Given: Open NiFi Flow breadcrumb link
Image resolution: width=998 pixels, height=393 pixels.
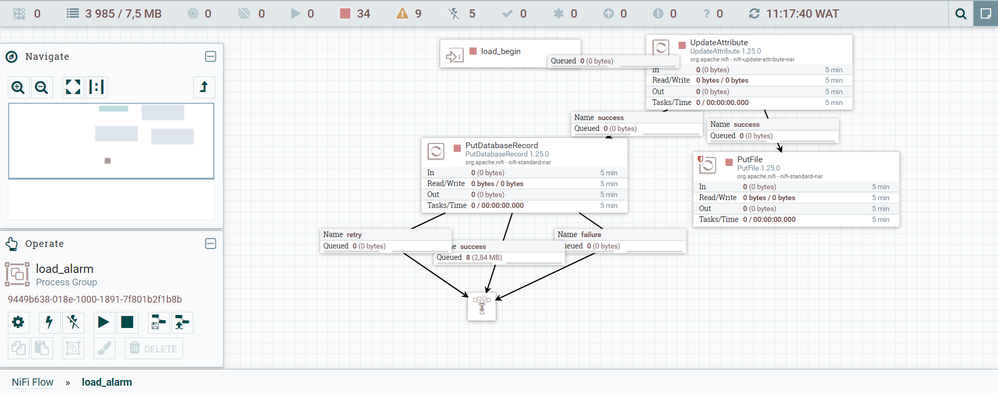Looking at the screenshot, I should tap(32, 382).
